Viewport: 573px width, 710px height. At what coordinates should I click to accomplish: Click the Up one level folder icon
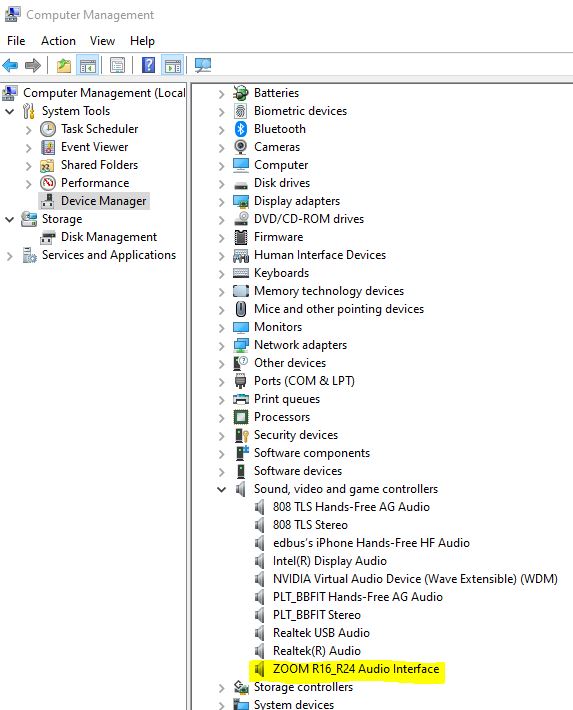[x=64, y=66]
